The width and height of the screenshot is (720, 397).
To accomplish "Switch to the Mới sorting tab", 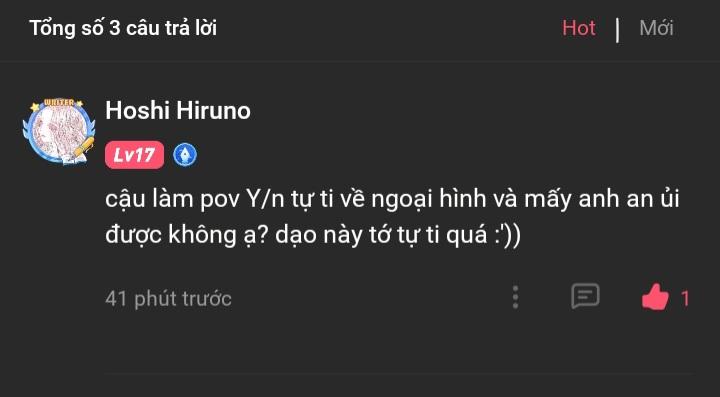I will coord(656,28).
